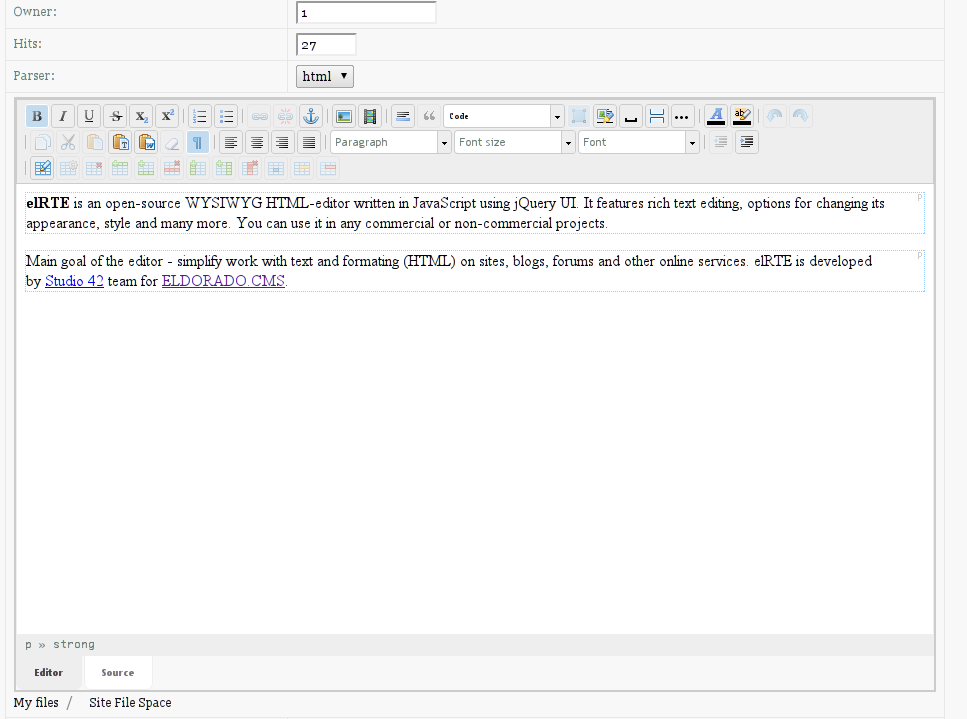The height and width of the screenshot is (719, 967).
Task: Click the ordered list icon
Action: [200, 116]
